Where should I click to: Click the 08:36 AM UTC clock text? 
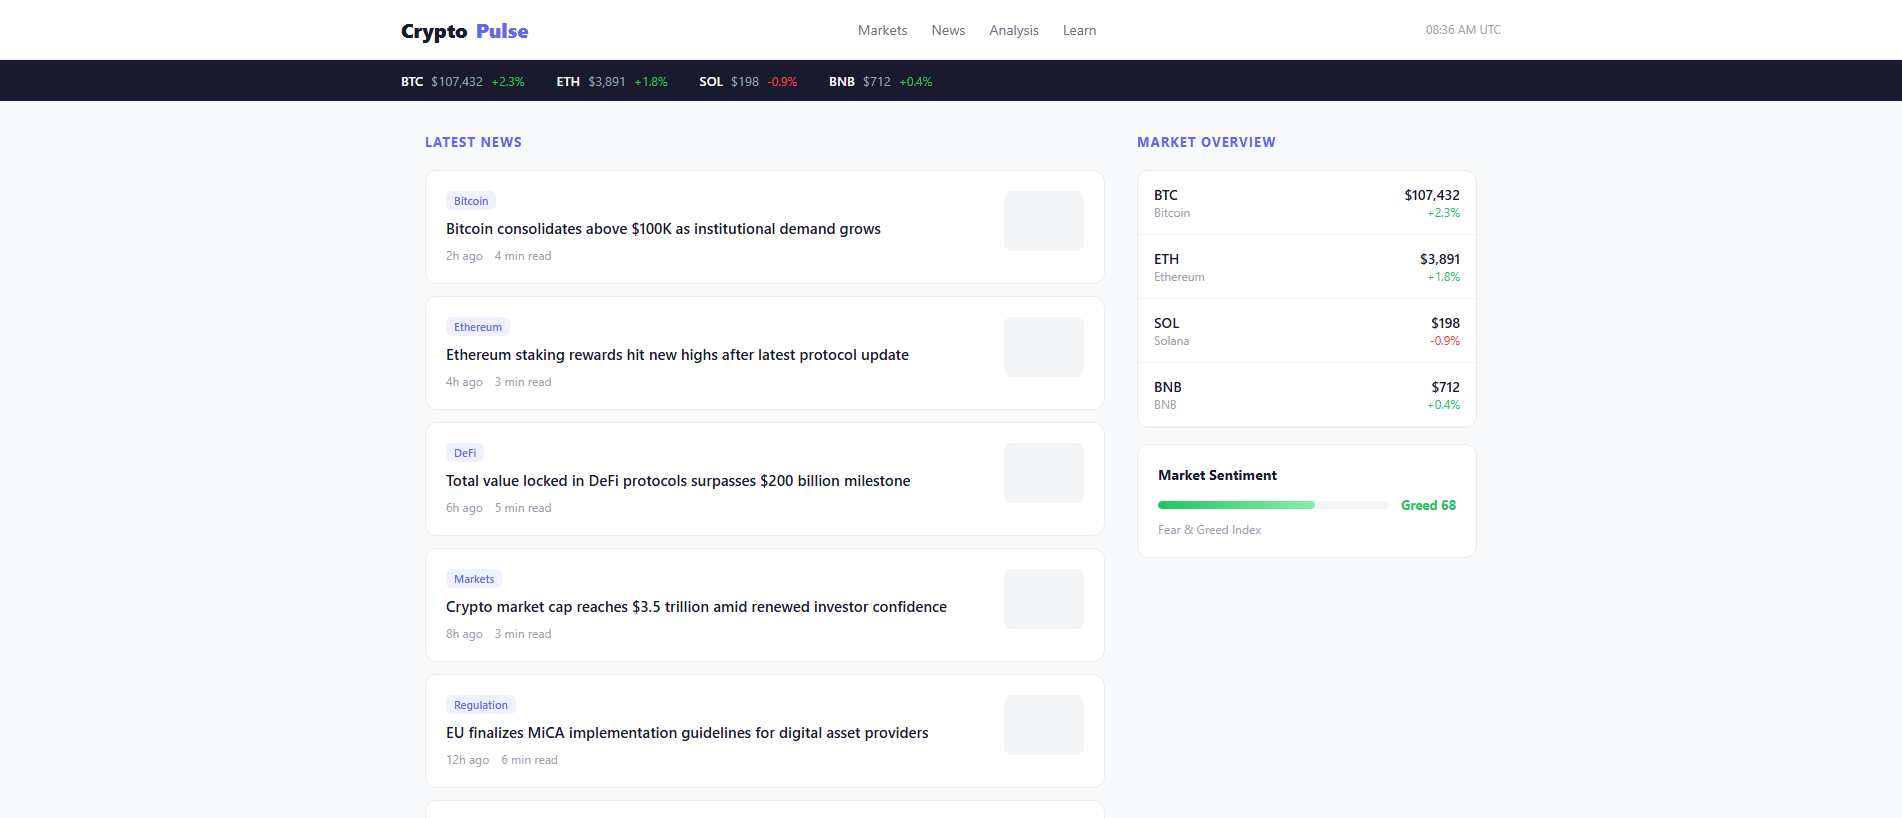(x=1463, y=30)
